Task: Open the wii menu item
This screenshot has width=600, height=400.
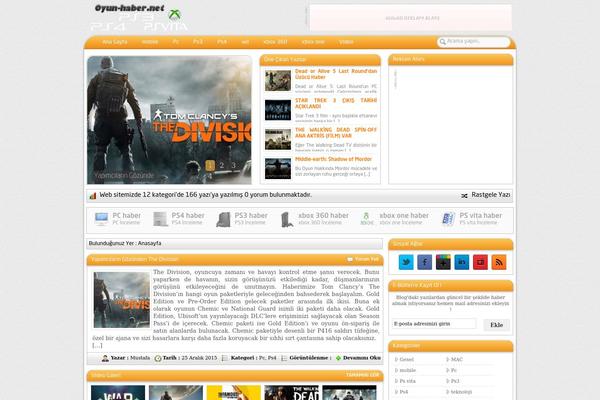Action: pos(245,42)
